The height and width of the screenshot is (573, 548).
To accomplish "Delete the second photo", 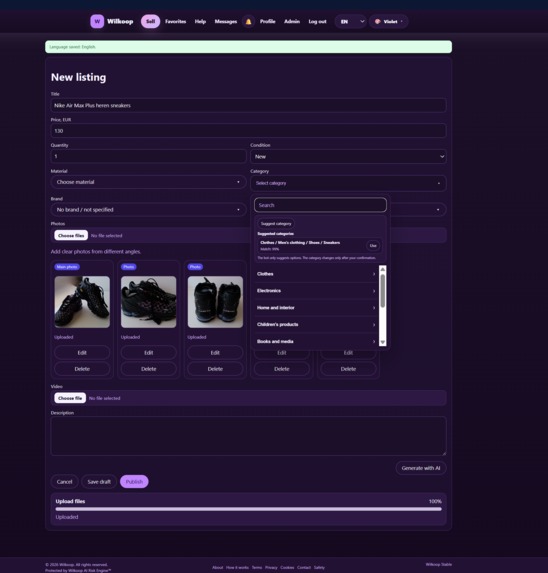I will click(x=149, y=369).
